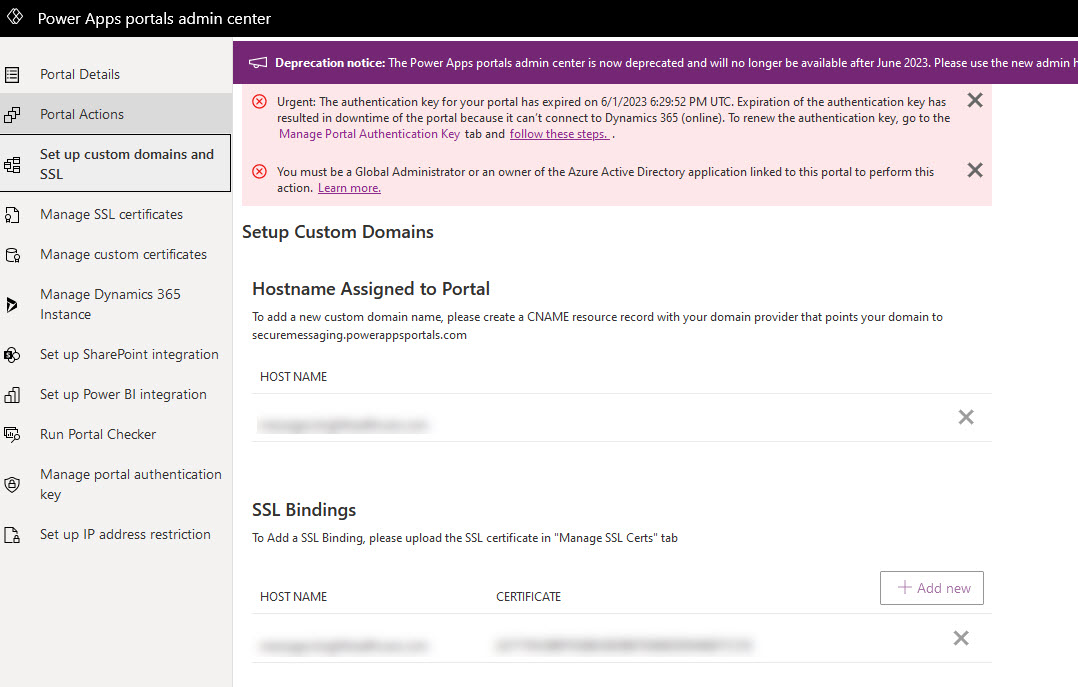Open Set up Power BI integration
Image resolution: width=1078 pixels, height=687 pixels.
(123, 395)
